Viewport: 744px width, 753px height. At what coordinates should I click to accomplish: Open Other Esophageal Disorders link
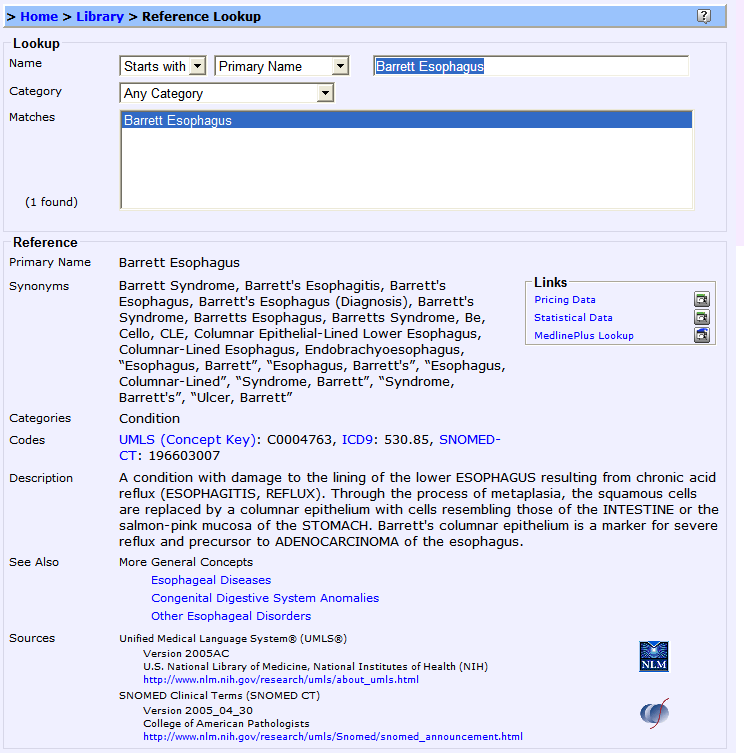tap(231, 616)
